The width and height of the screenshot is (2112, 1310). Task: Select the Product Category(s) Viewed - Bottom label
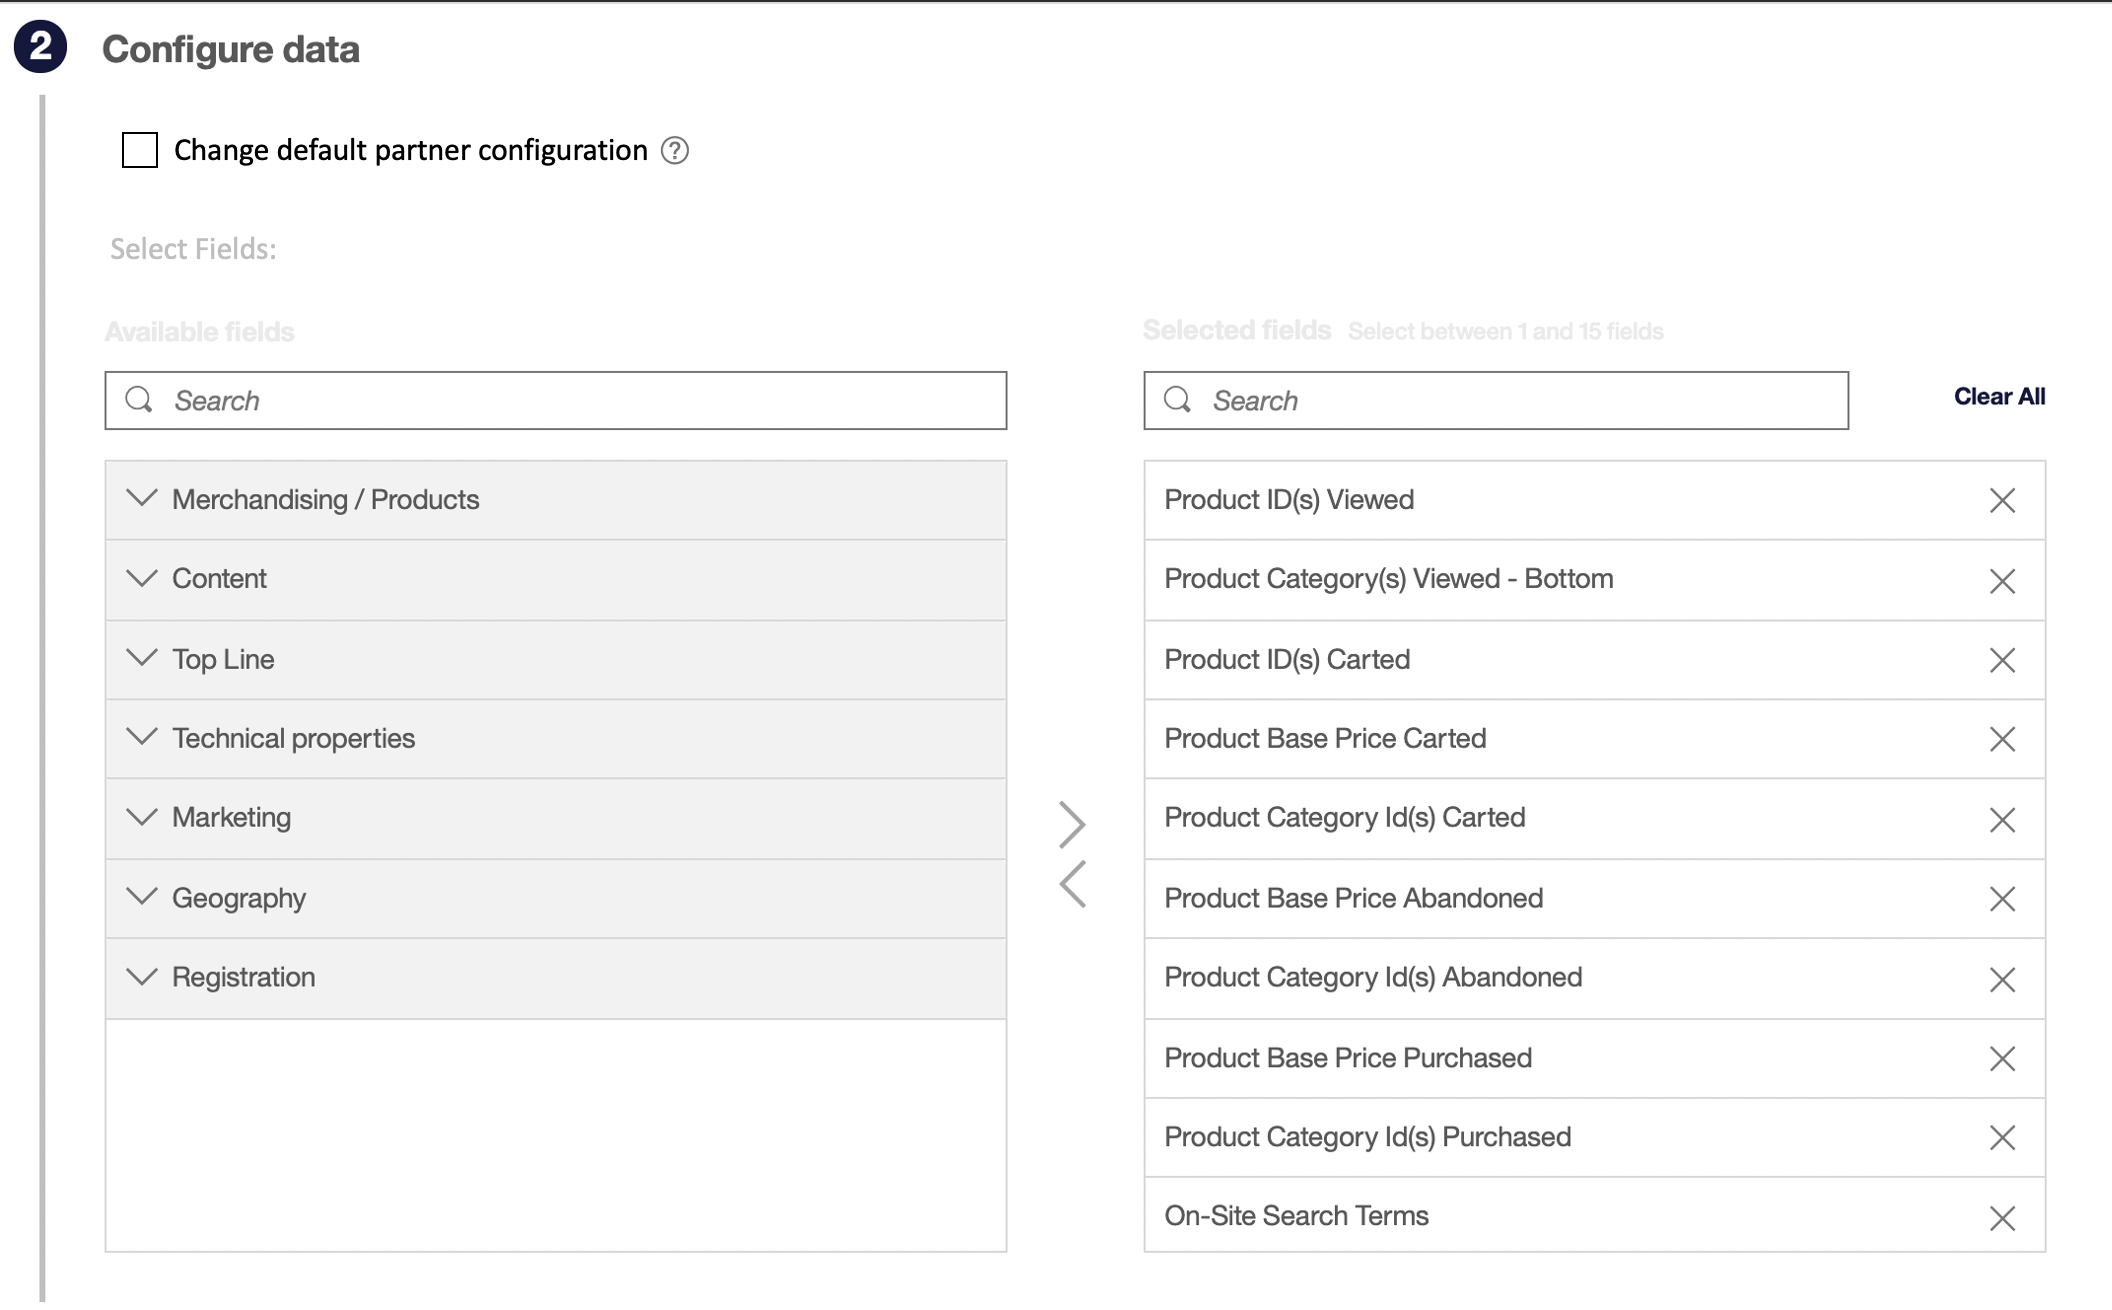[1389, 578]
